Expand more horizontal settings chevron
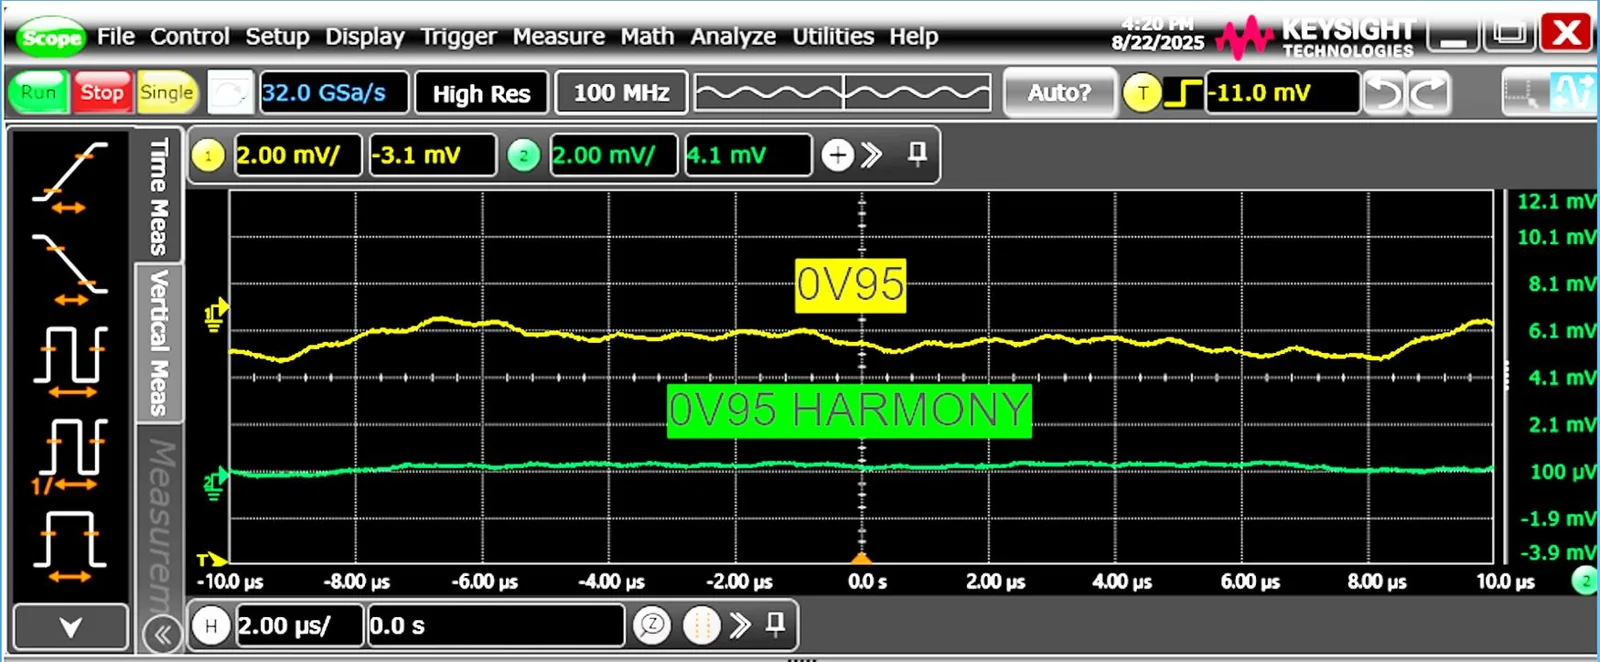The height and width of the screenshot is (662, 1600). pyautogui.click(x=740, y=626)
